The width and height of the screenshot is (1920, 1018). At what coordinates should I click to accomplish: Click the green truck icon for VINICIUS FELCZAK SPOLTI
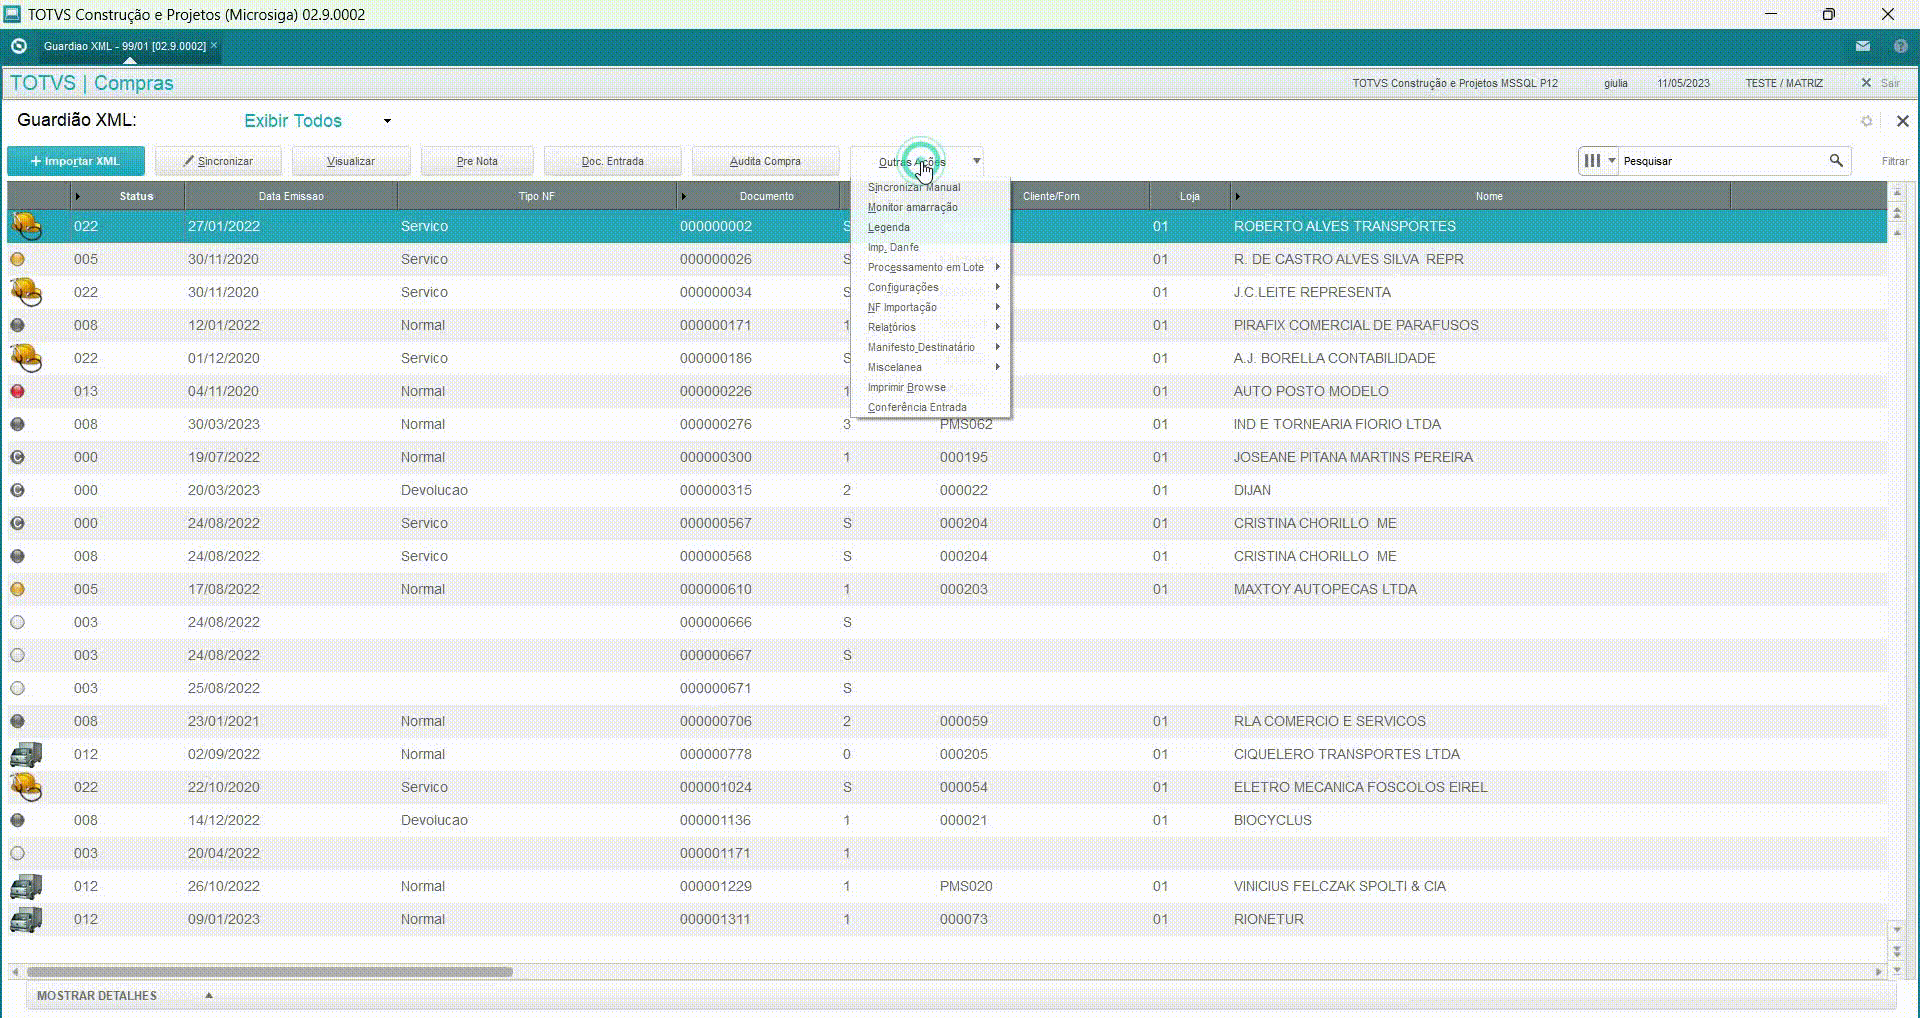point(26,886)
